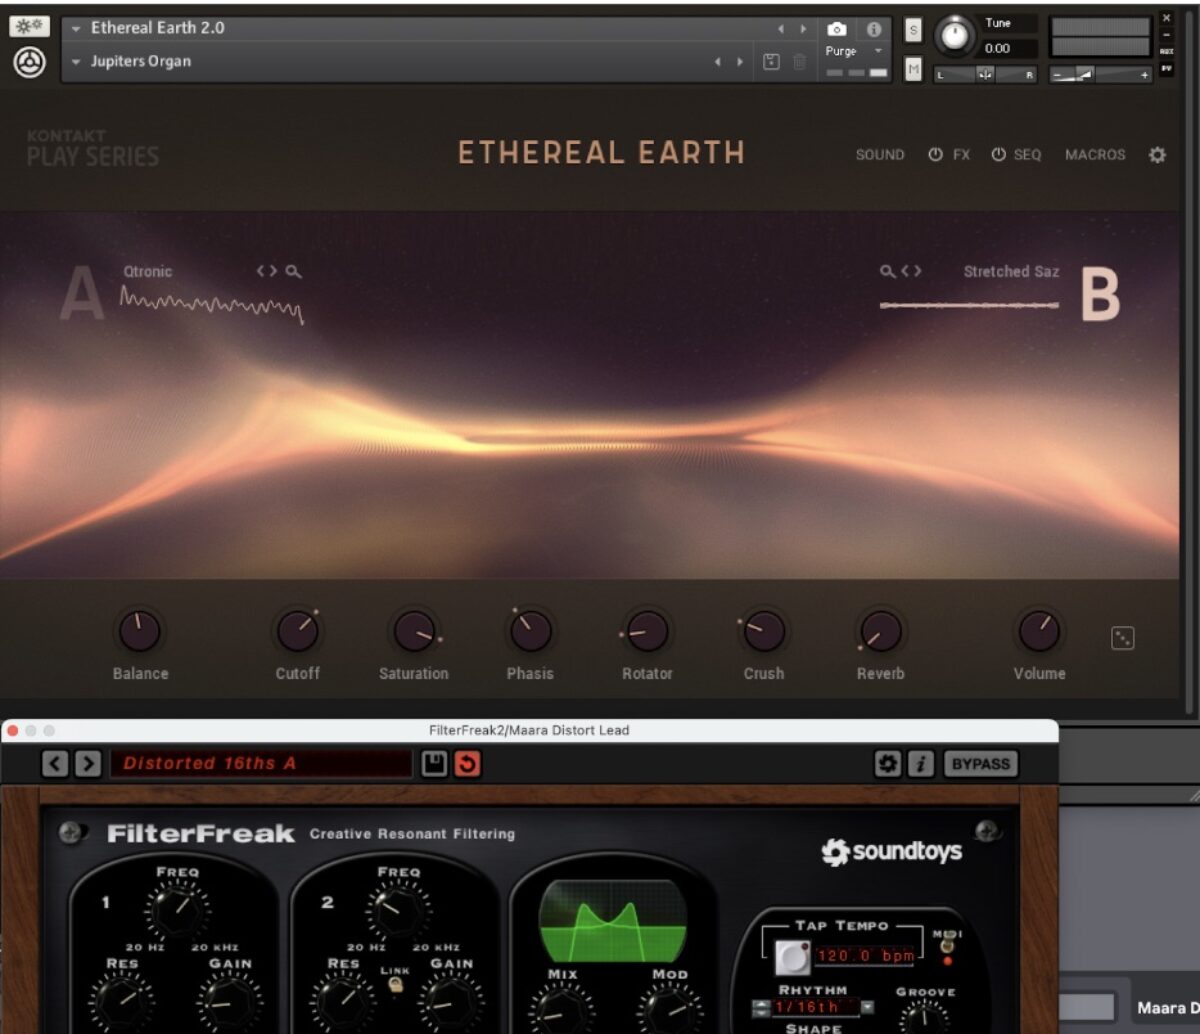
Task: Click the Tune knob
Action: point(955,37)
